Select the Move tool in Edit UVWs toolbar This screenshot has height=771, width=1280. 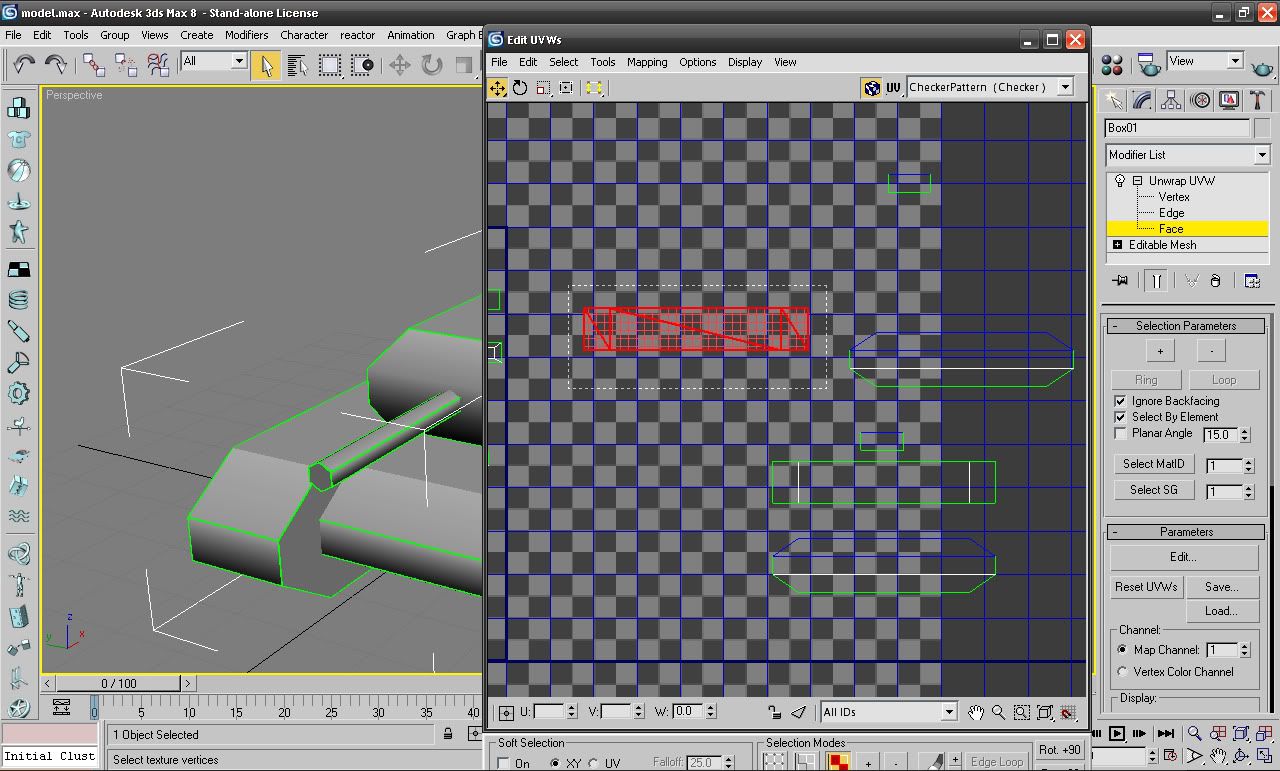point(497,88)
